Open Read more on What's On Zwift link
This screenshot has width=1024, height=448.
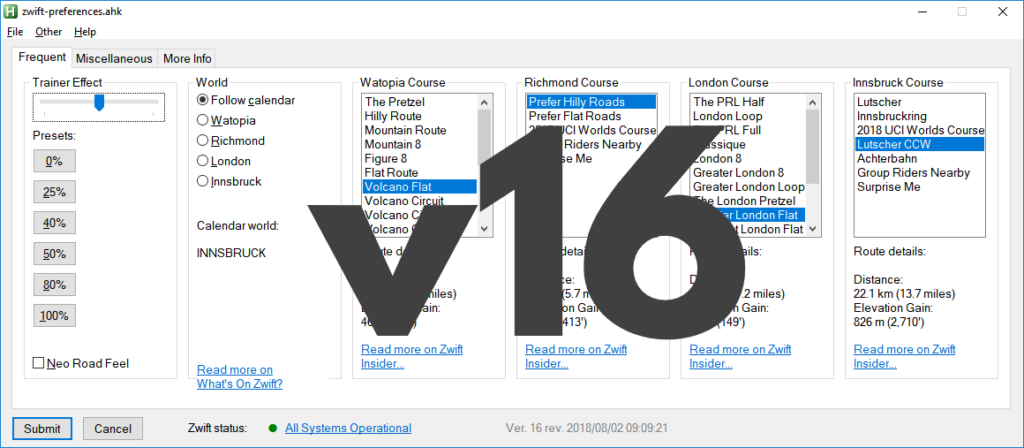[239, 377]
